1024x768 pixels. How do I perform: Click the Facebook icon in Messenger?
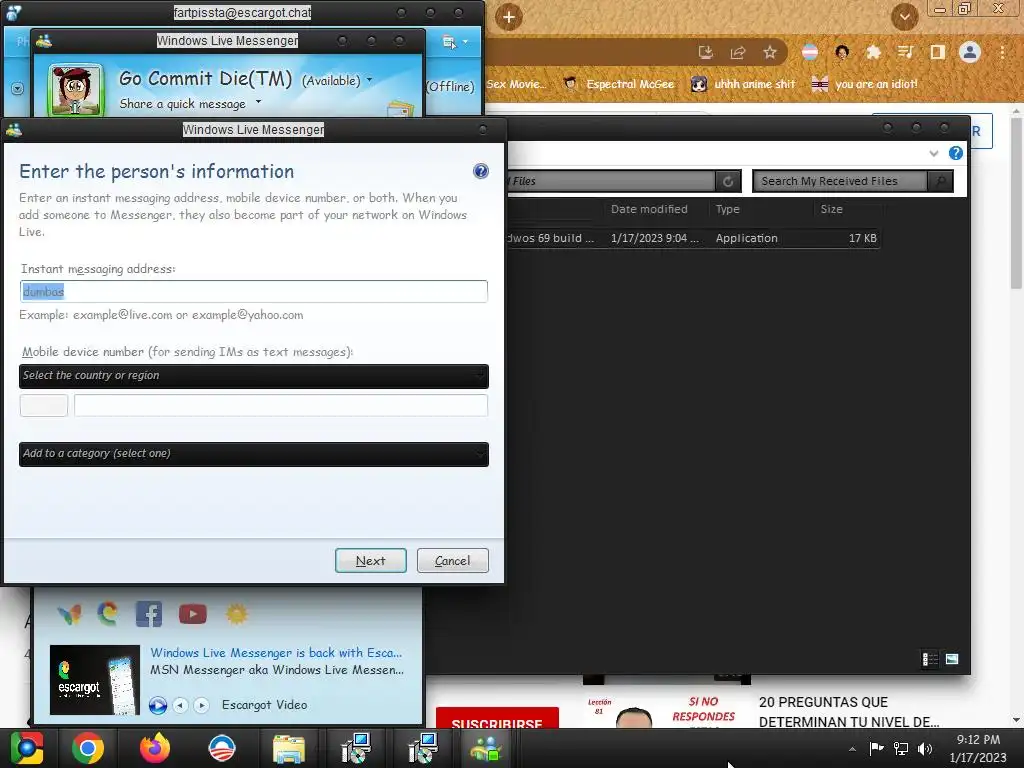coord(149,614)
